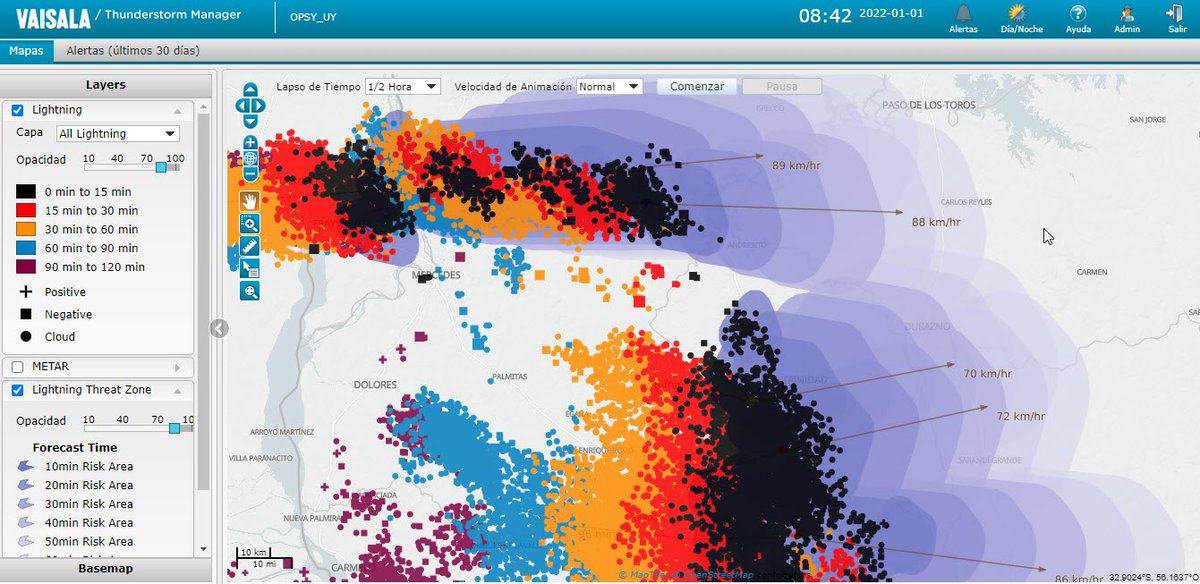The width and height of the screenshot is (1200, 584).
Task: Click the 88 km/hr storm speed label
Action: (x=936, y=221)
